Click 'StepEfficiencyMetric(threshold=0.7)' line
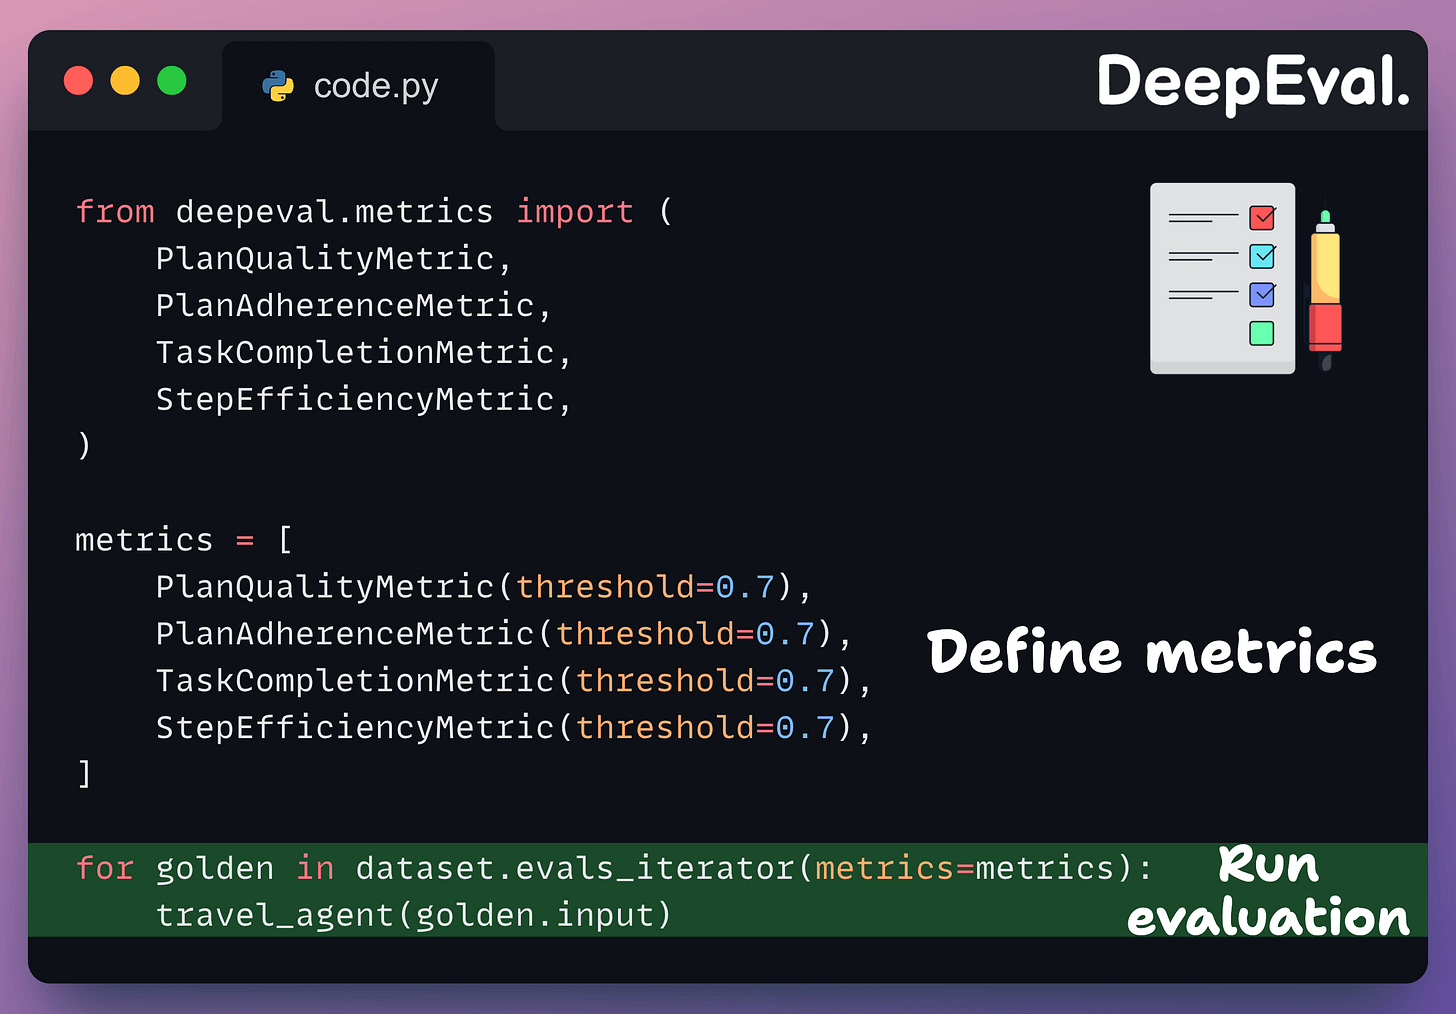 coord(514,728)
